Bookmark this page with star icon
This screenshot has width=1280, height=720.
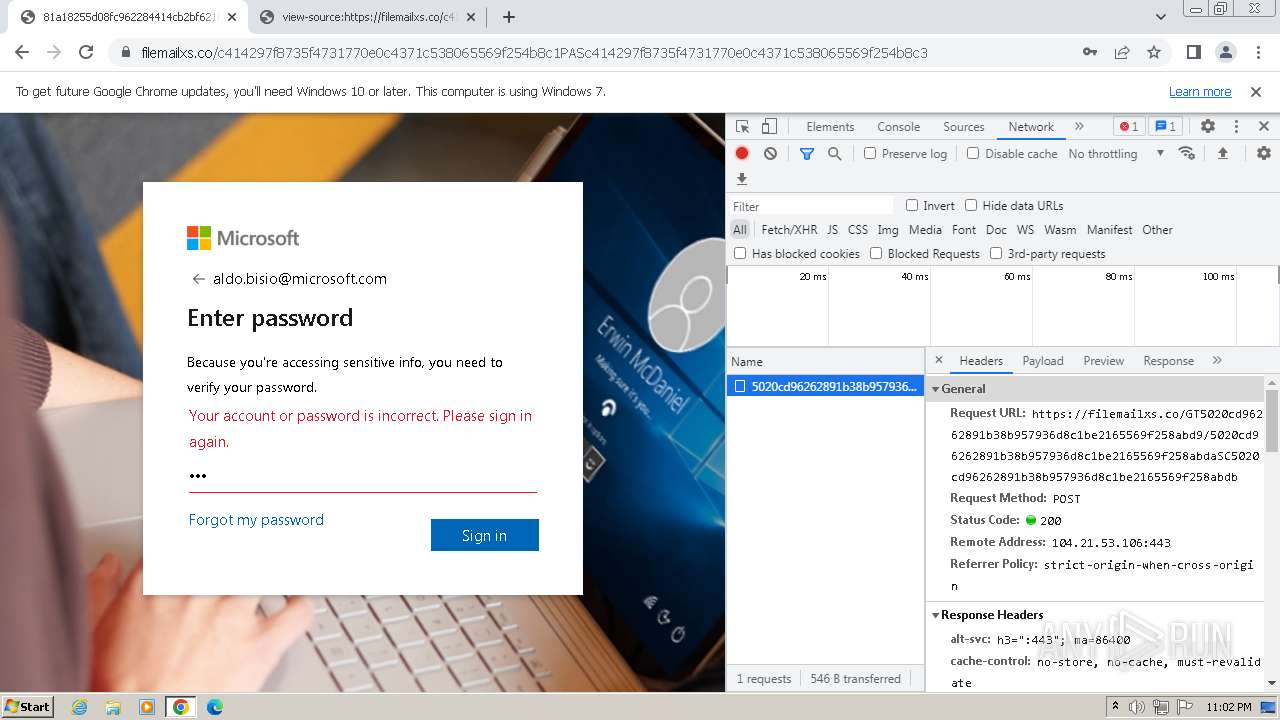[1154, 52]
